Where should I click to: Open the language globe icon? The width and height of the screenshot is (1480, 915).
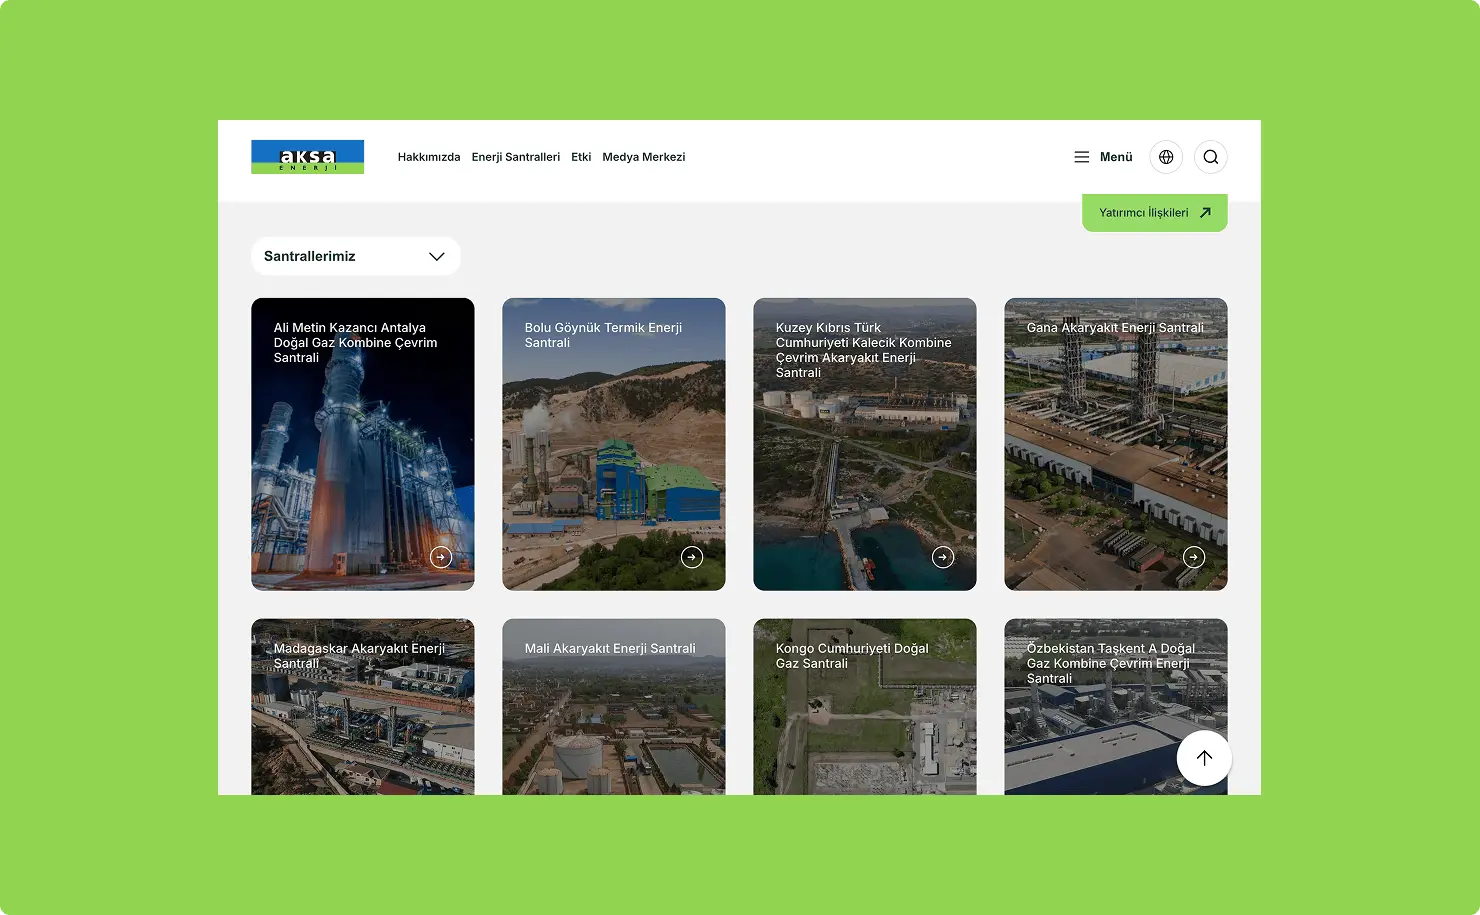pos(1166,157)
